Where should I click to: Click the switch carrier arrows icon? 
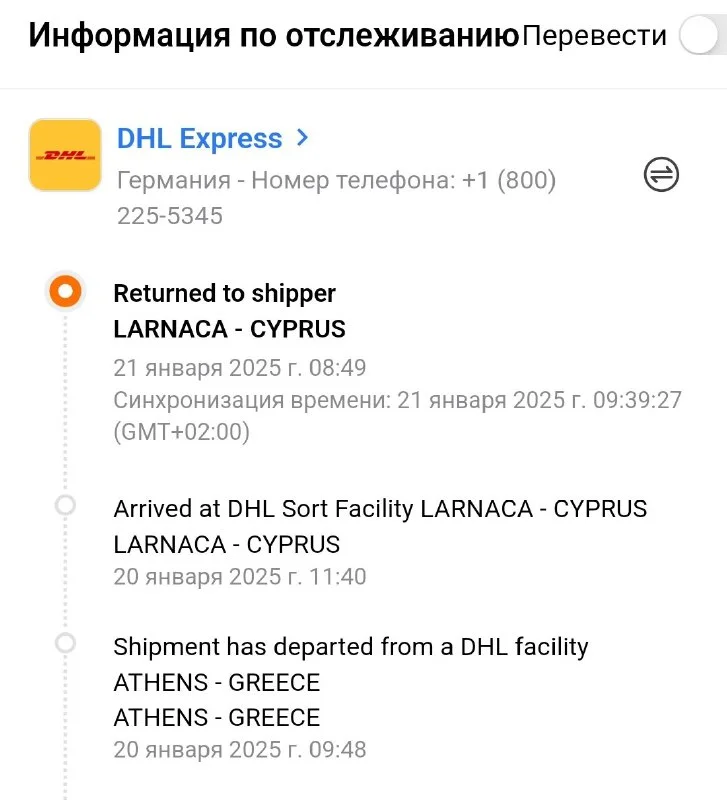pos(660,175)
